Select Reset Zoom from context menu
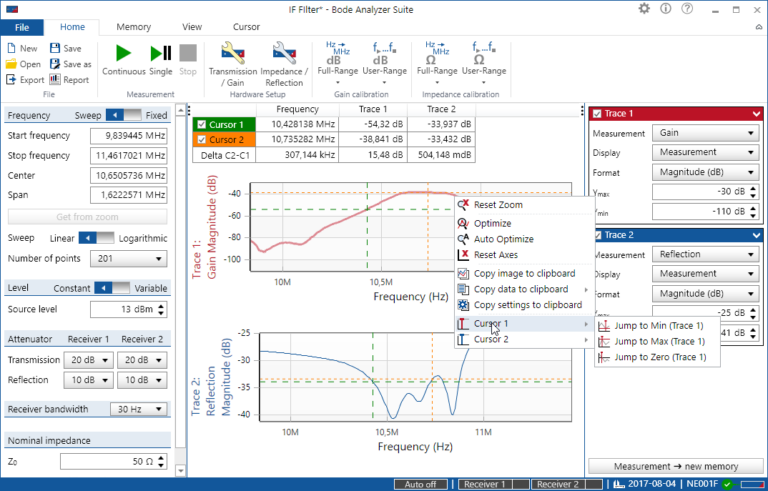Screen dimensions: 768x491 coord(497,205)
